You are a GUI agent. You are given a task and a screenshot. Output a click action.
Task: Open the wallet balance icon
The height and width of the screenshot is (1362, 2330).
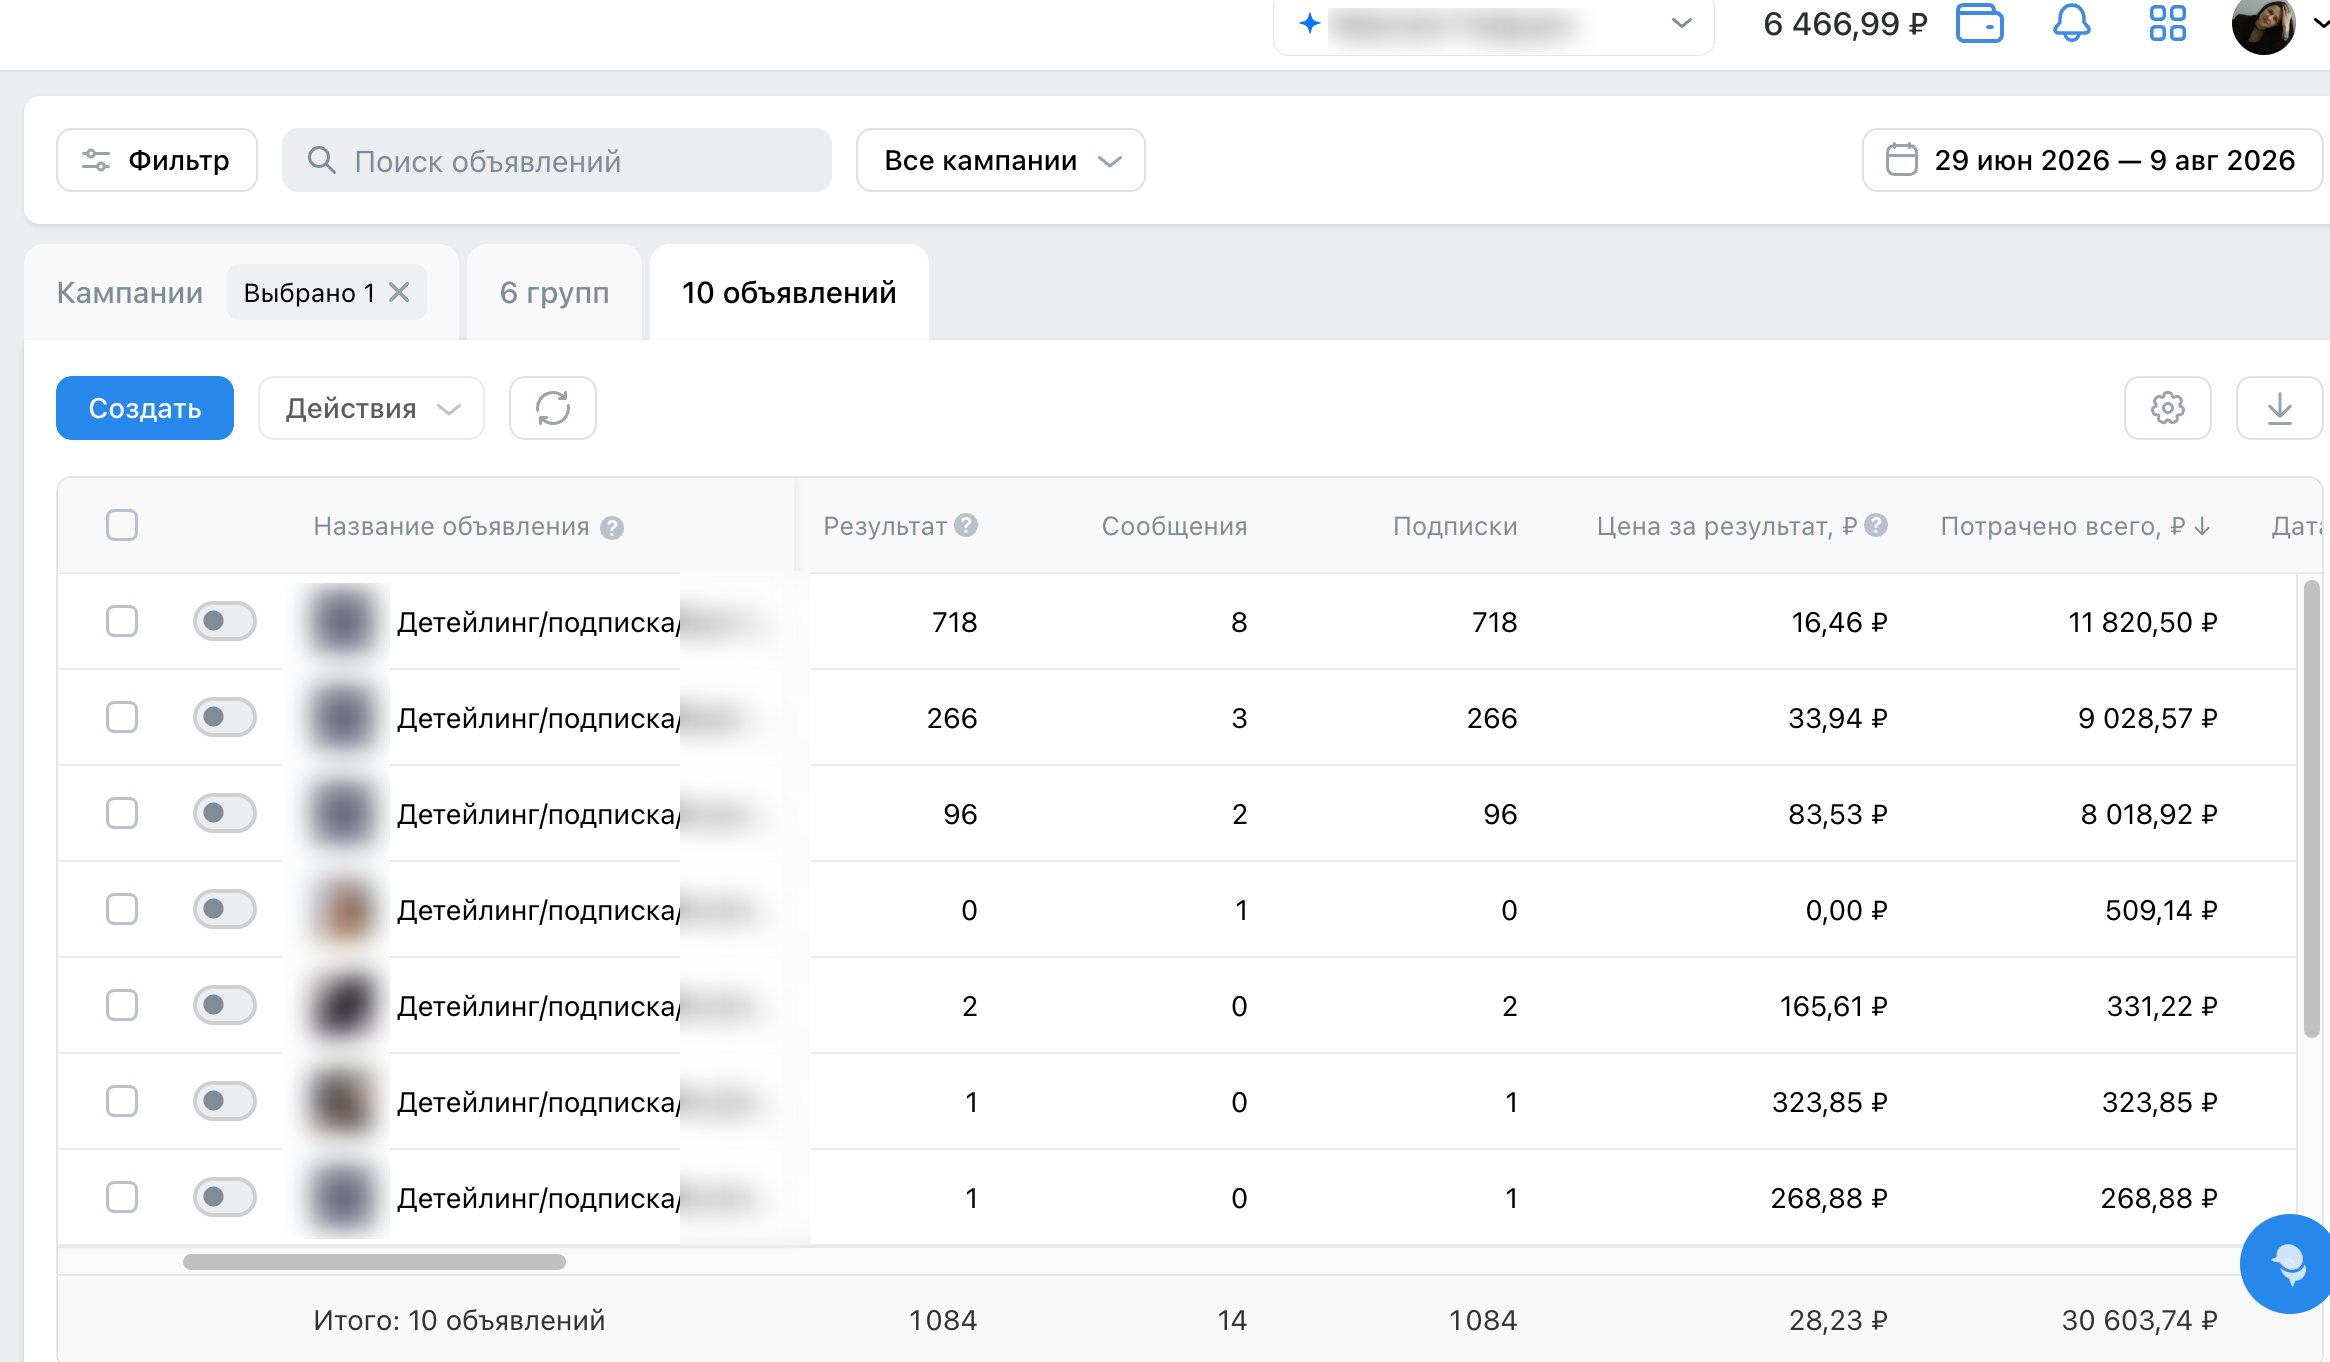point(1979,24)
